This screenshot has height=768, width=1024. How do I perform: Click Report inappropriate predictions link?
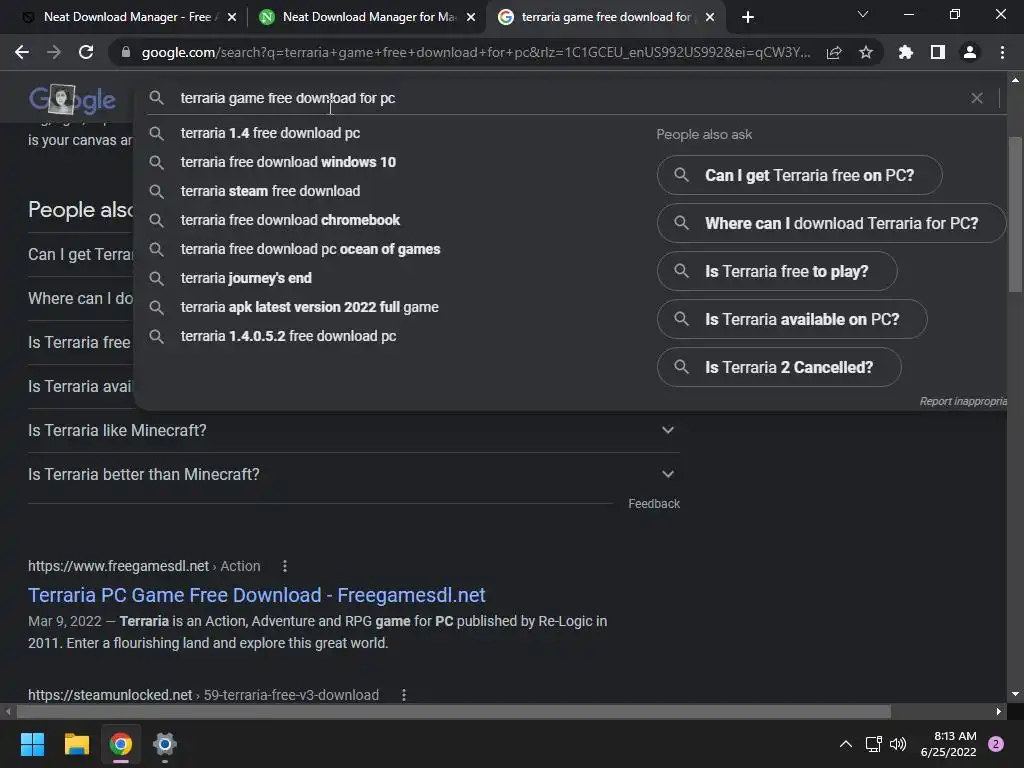pyautogui.click(x=963, y=401)
